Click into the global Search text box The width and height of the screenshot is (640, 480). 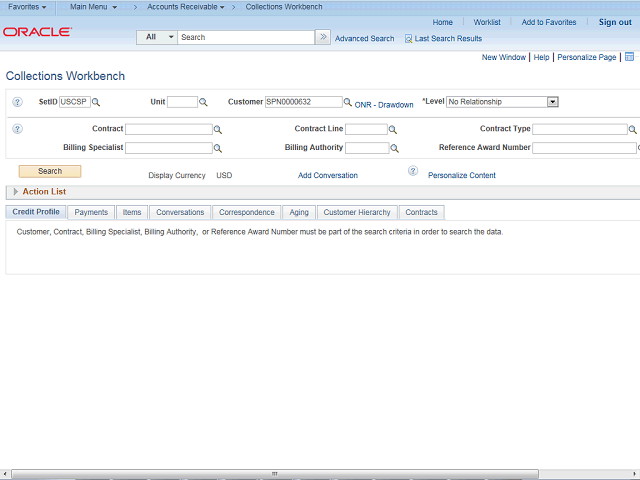(246, 37)
